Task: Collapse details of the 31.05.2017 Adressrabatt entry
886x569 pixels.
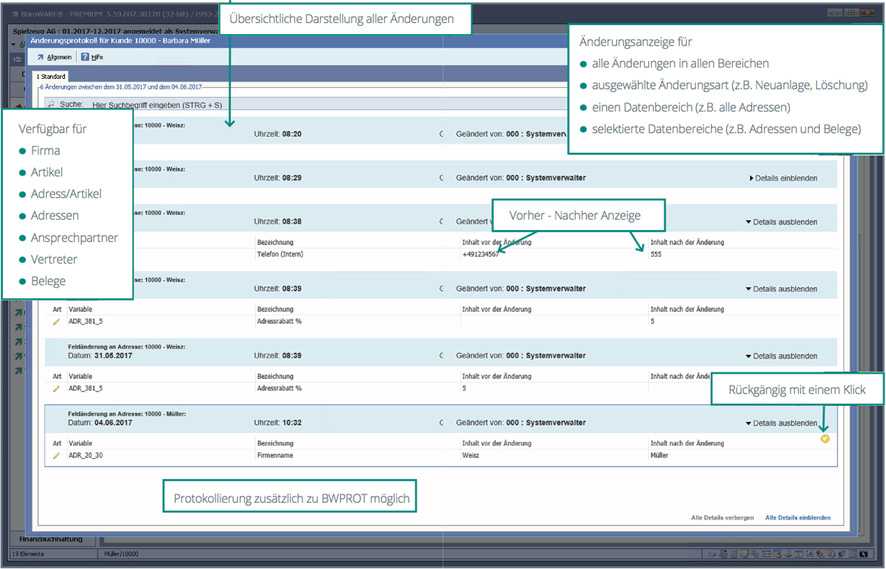Action: tap(783, 356)
